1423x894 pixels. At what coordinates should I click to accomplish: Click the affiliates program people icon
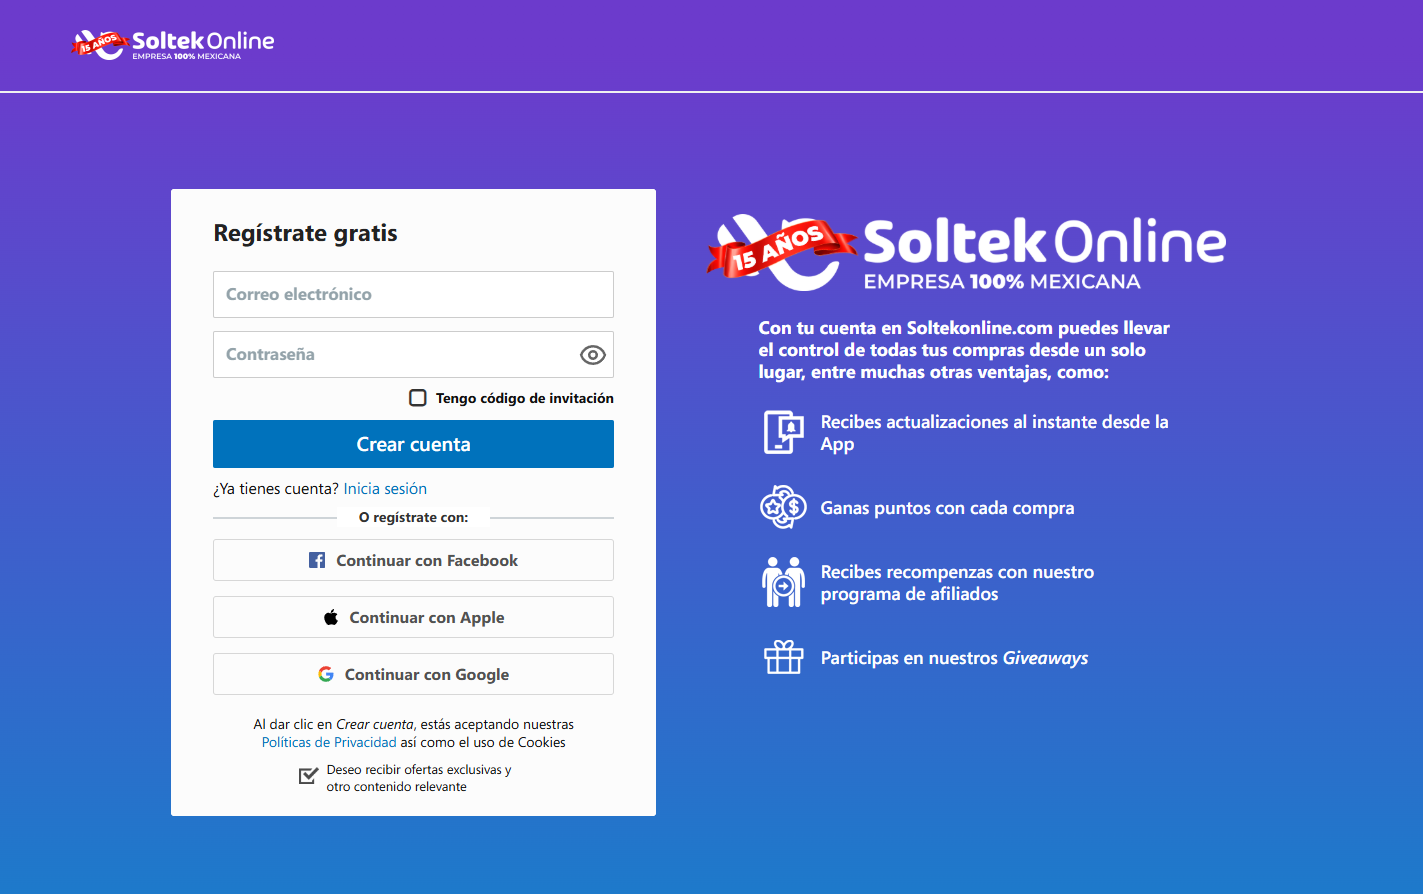(x=784, y=581)
